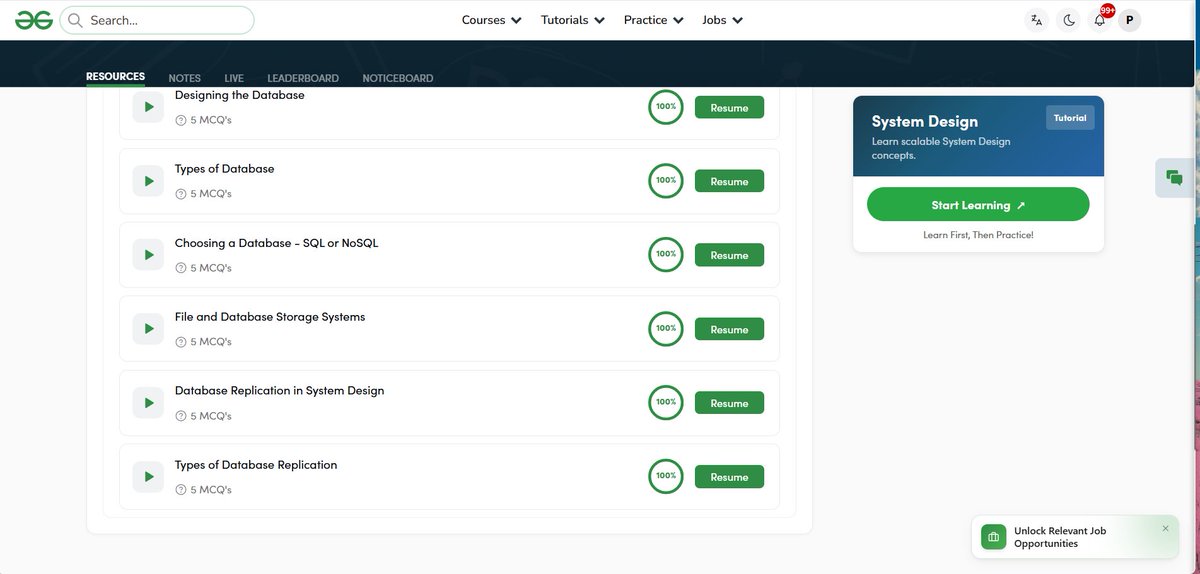The width and height of the screenshot is (1200, 574).
Task: Play the Types of Database lesson
Action: point(148,181)
